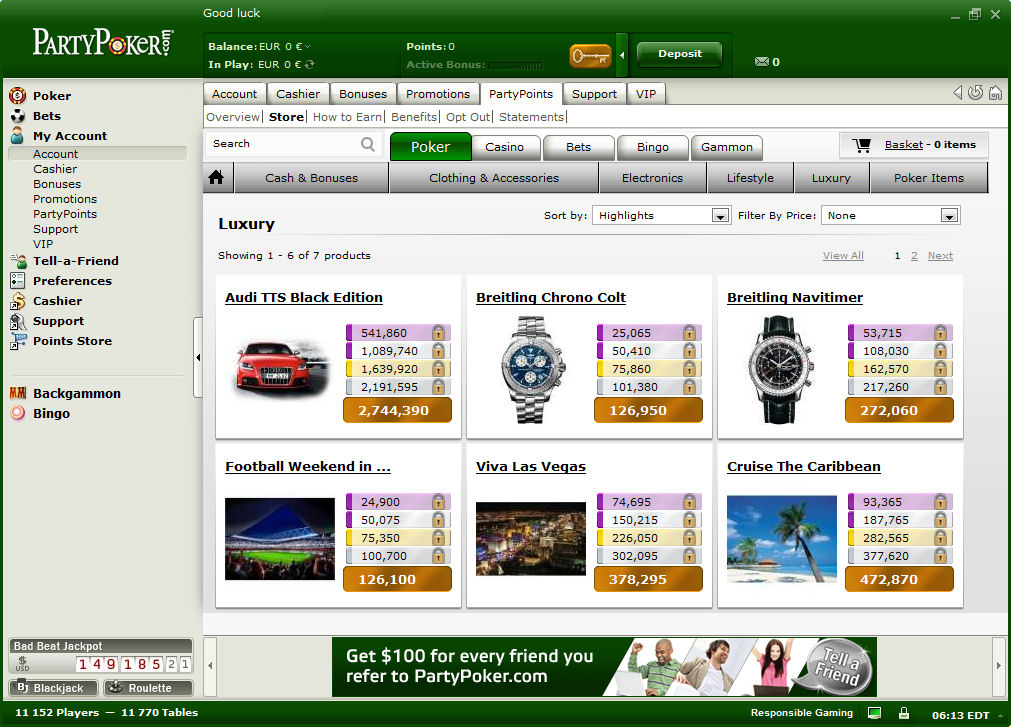The height and width of the screenshot is (727, 1011).
Task: Switch to the Cashier tab
Action: [298, 94]
